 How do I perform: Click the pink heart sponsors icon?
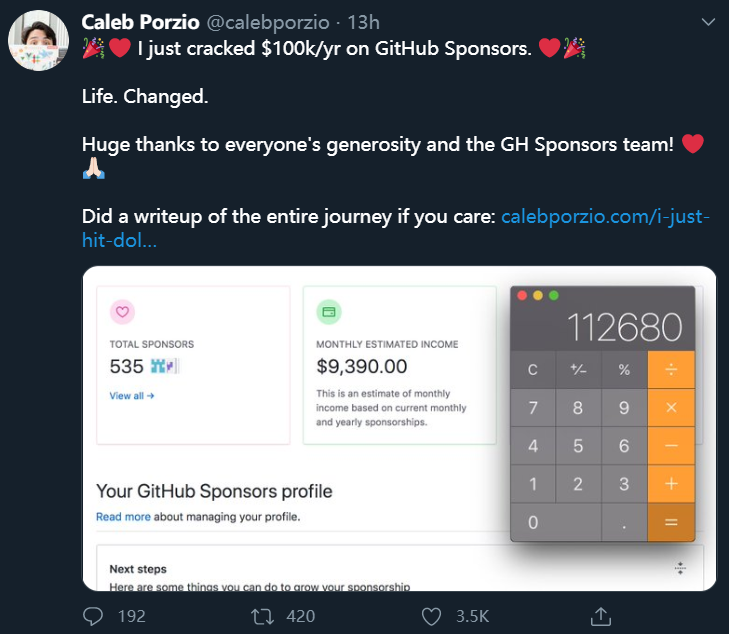122,312
